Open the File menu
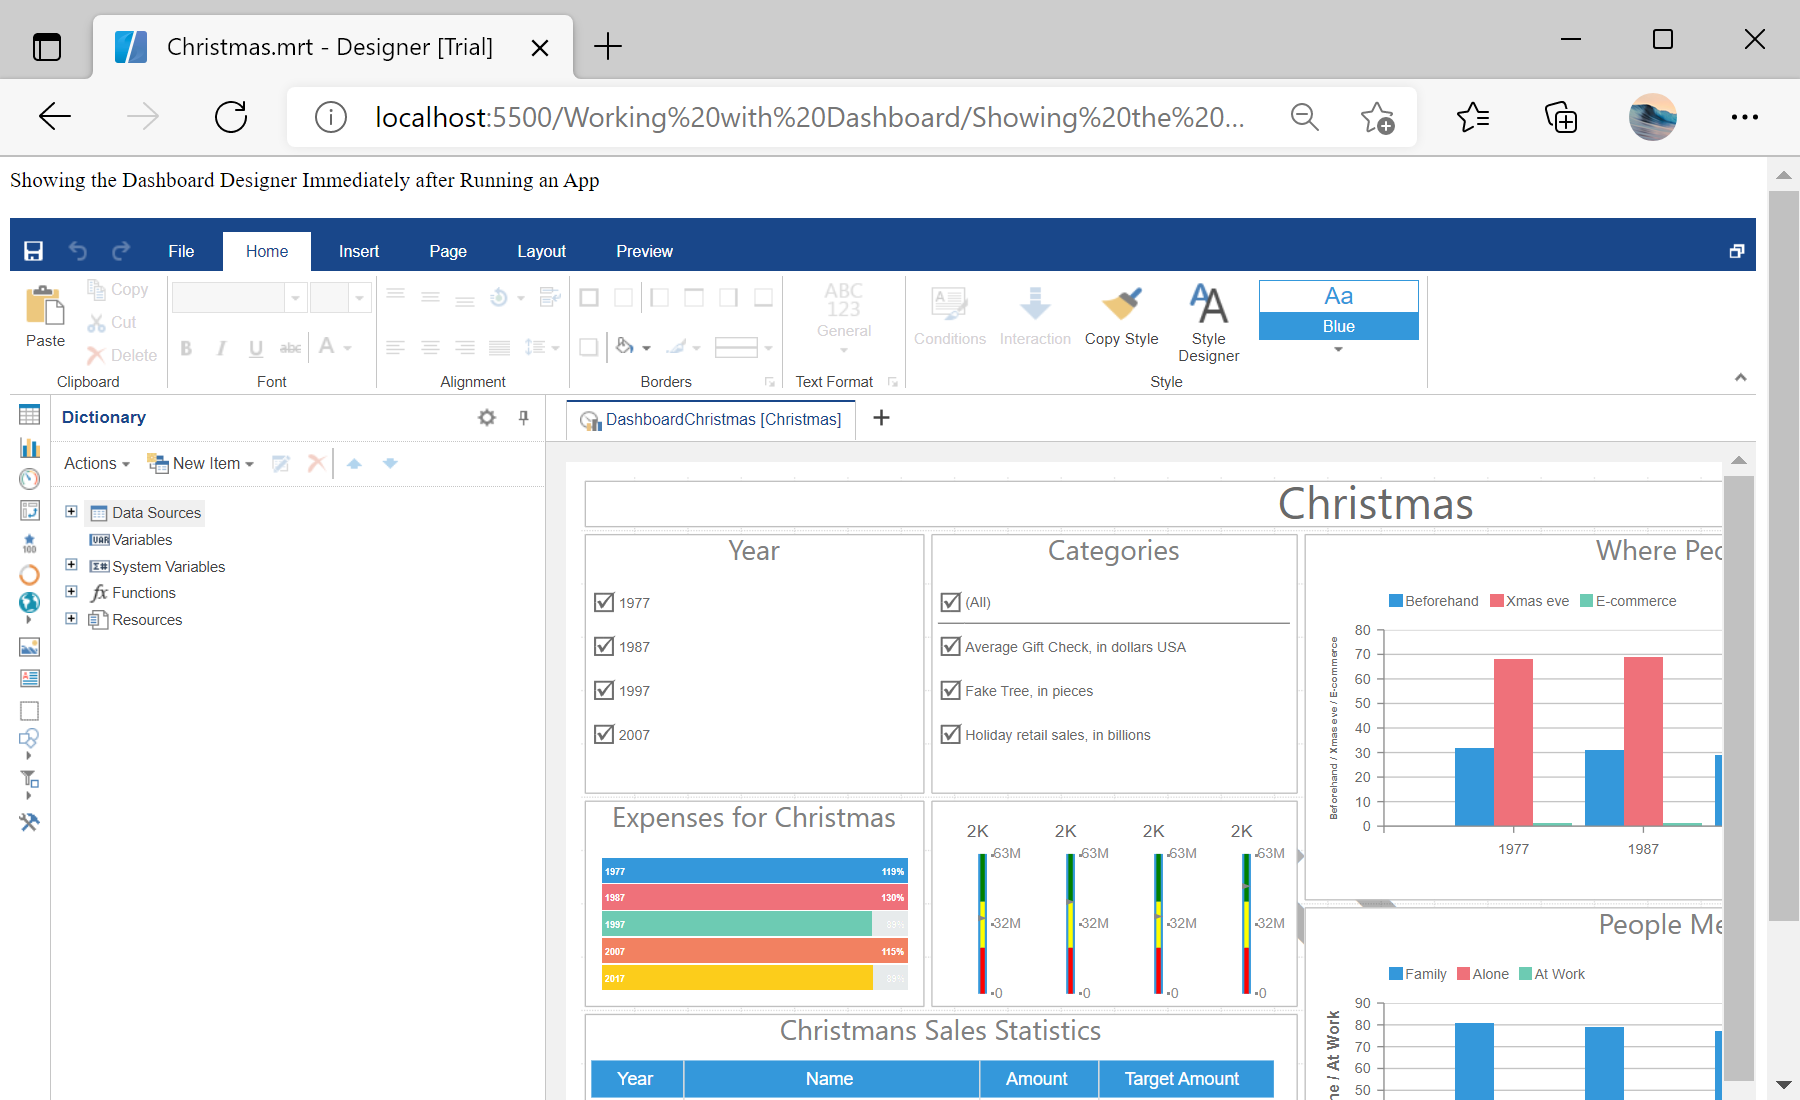 click(181, 251)
